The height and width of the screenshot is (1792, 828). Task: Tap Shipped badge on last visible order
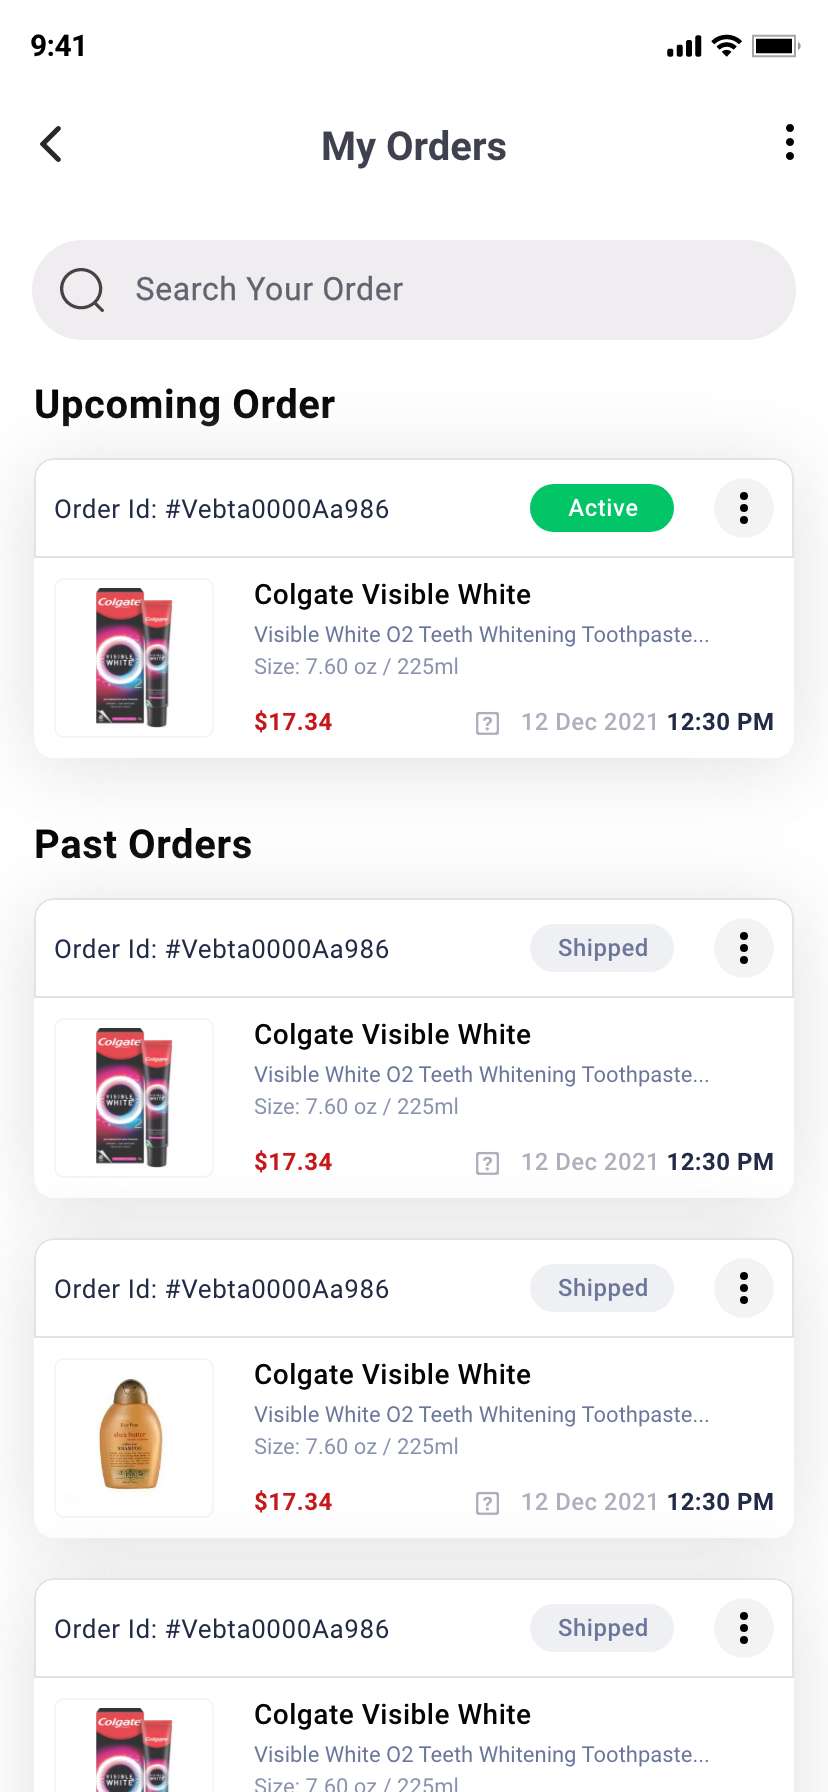point(602,1628)
